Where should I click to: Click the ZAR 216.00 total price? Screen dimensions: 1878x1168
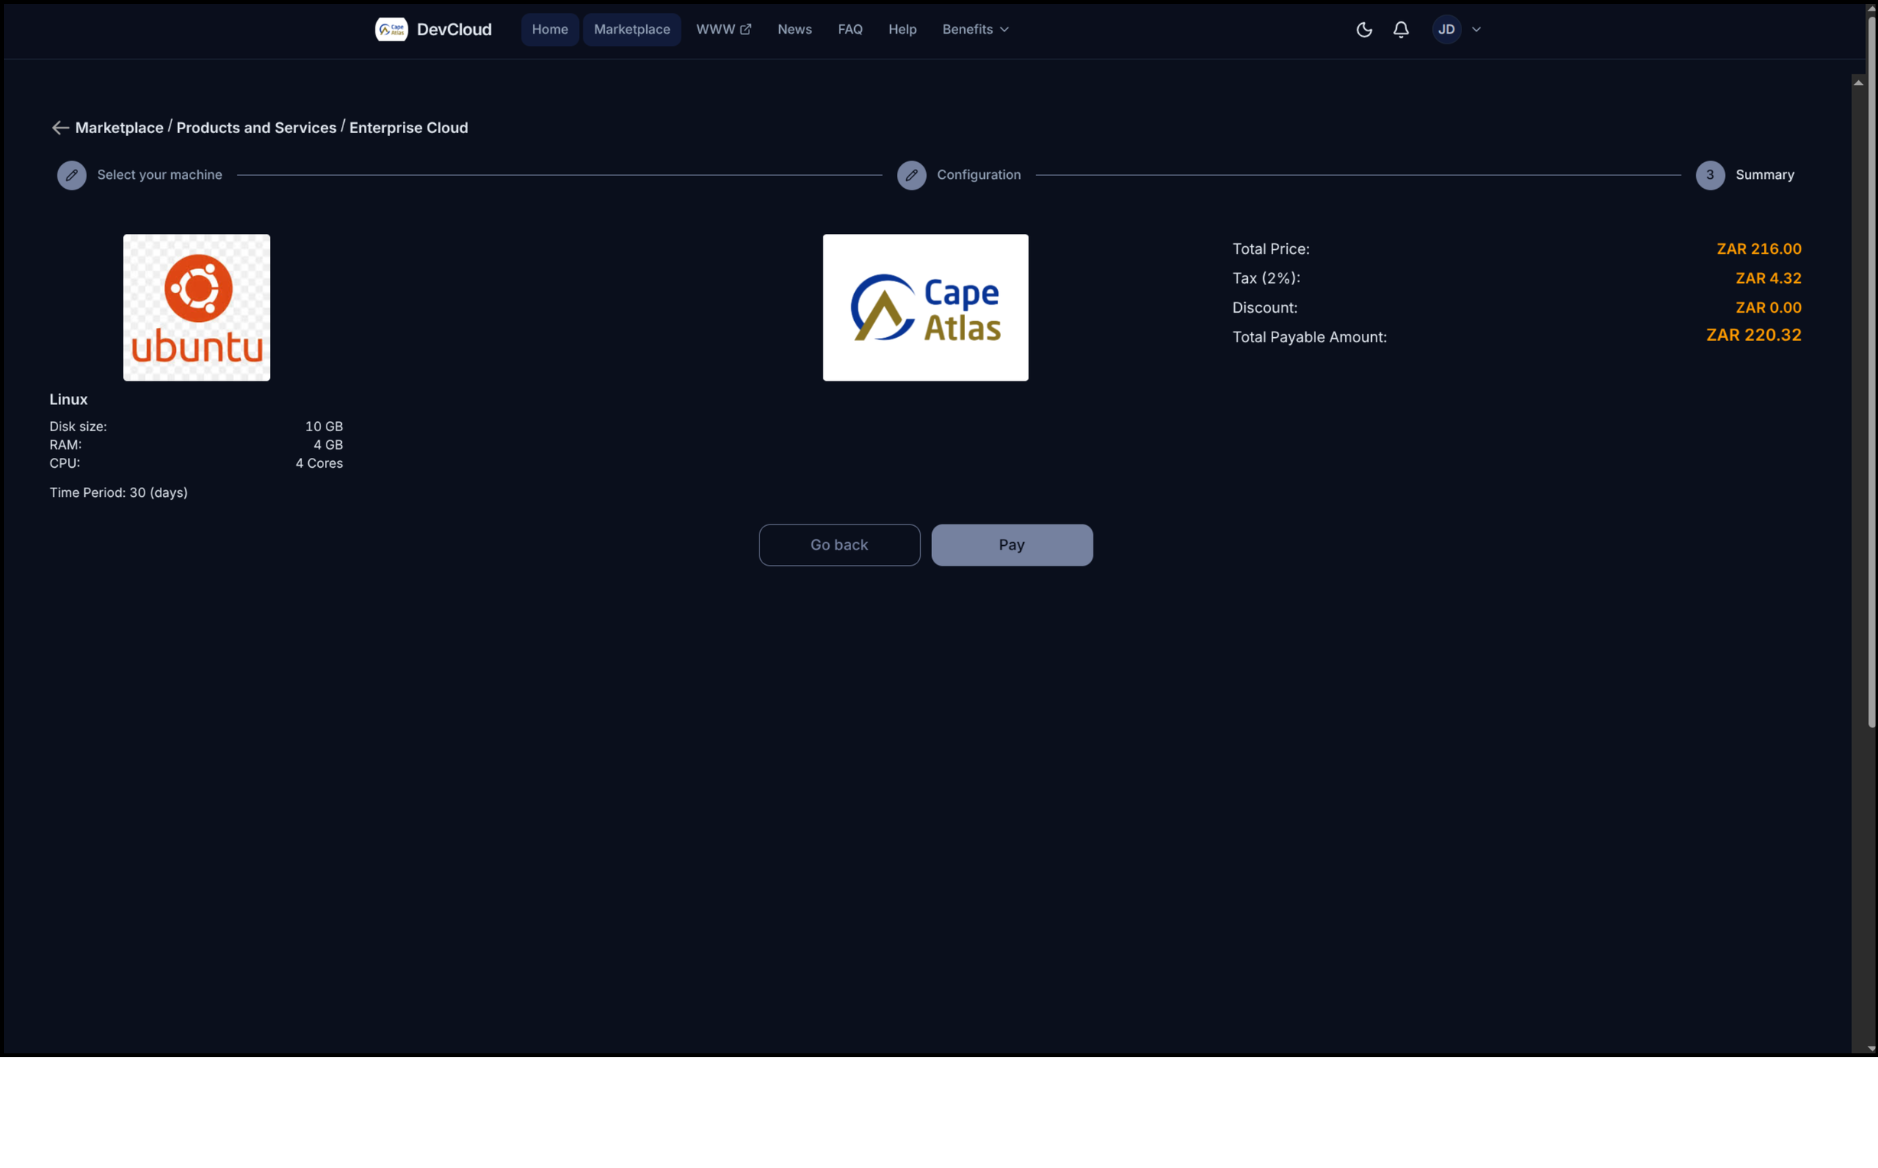click(1759, 249)
